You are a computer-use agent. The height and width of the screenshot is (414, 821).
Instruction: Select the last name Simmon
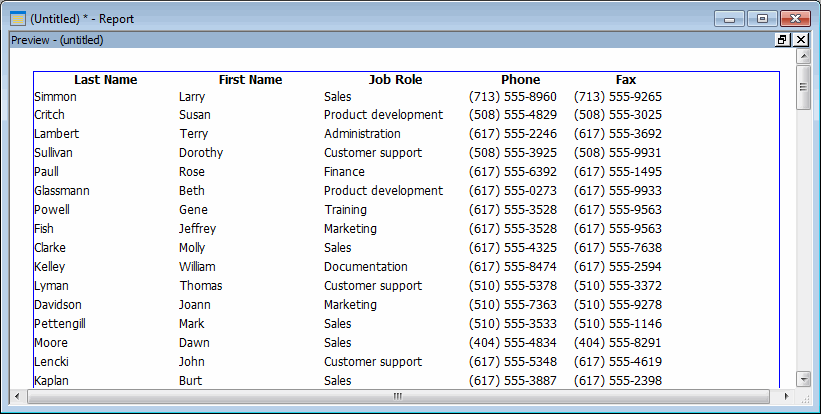pos(56,97)
